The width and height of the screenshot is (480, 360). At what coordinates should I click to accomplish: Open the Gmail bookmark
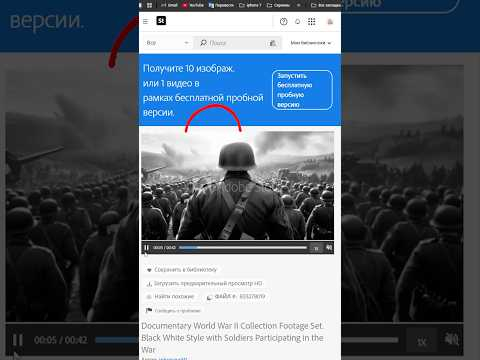point(169,5)
